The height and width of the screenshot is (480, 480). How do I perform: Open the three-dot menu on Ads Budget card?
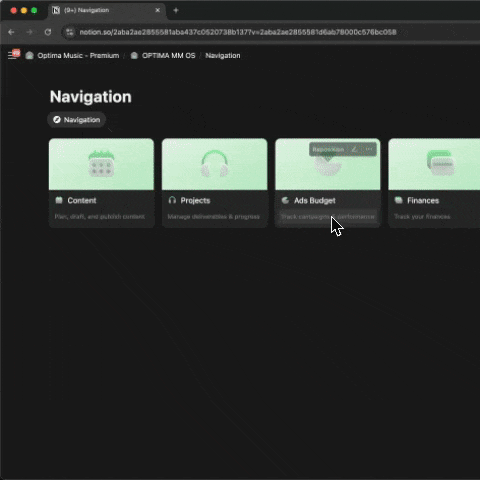point(369,149)
